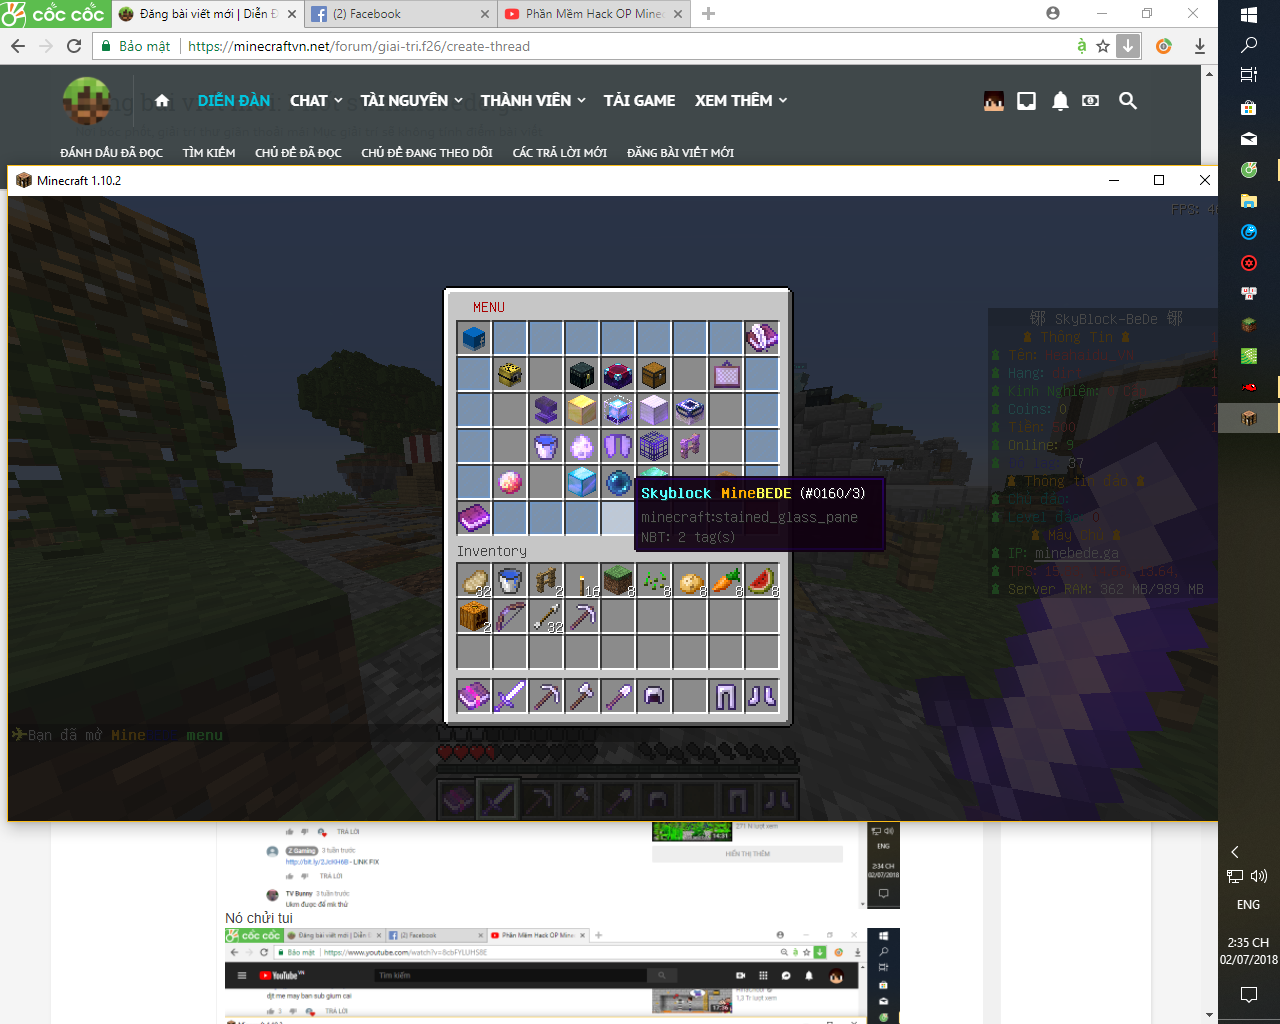This screenshot has width=1280, height=1024.
Task: Select the carrot in Inventory
Action: 726,581
